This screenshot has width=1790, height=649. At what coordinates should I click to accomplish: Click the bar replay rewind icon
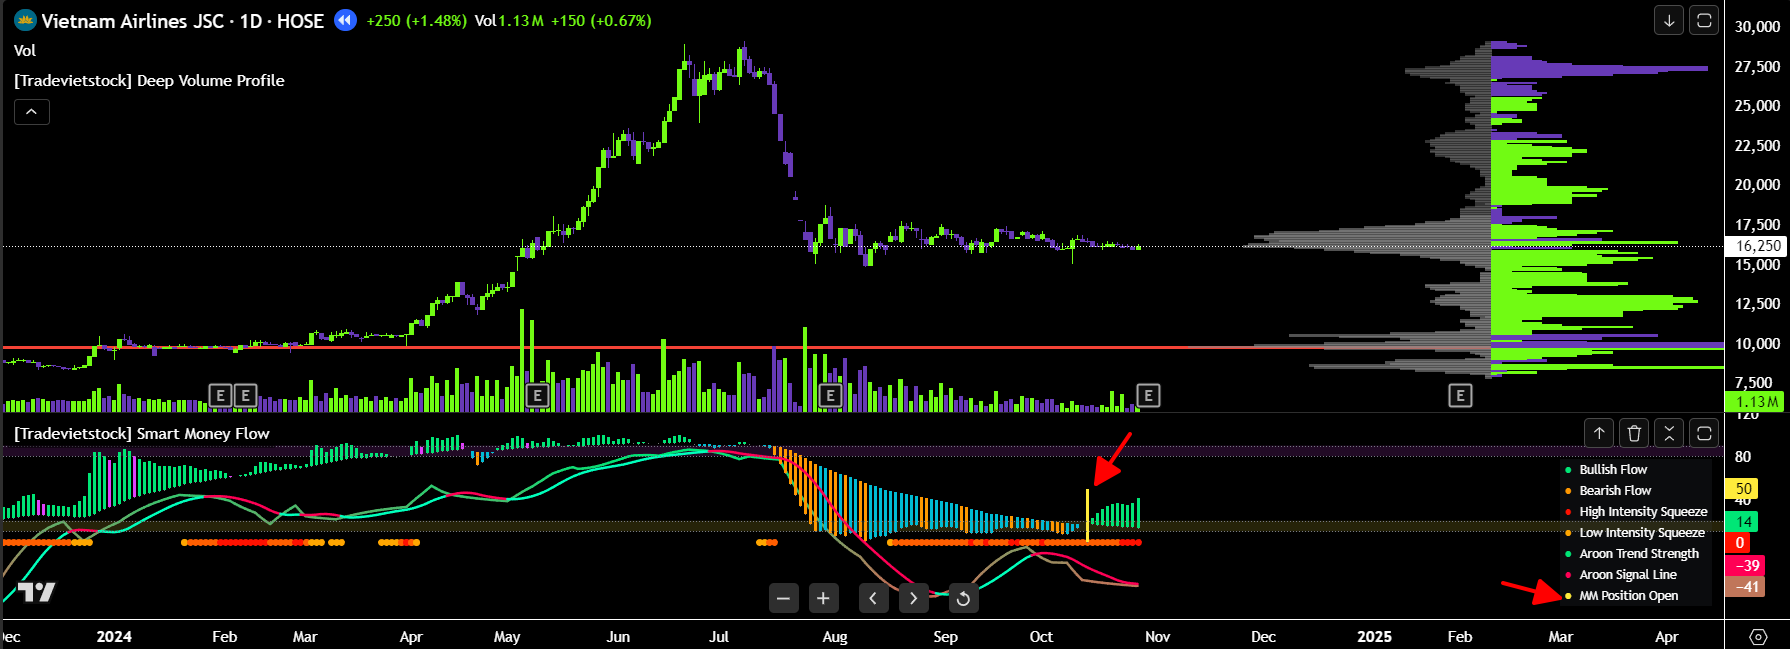(345, 20)
